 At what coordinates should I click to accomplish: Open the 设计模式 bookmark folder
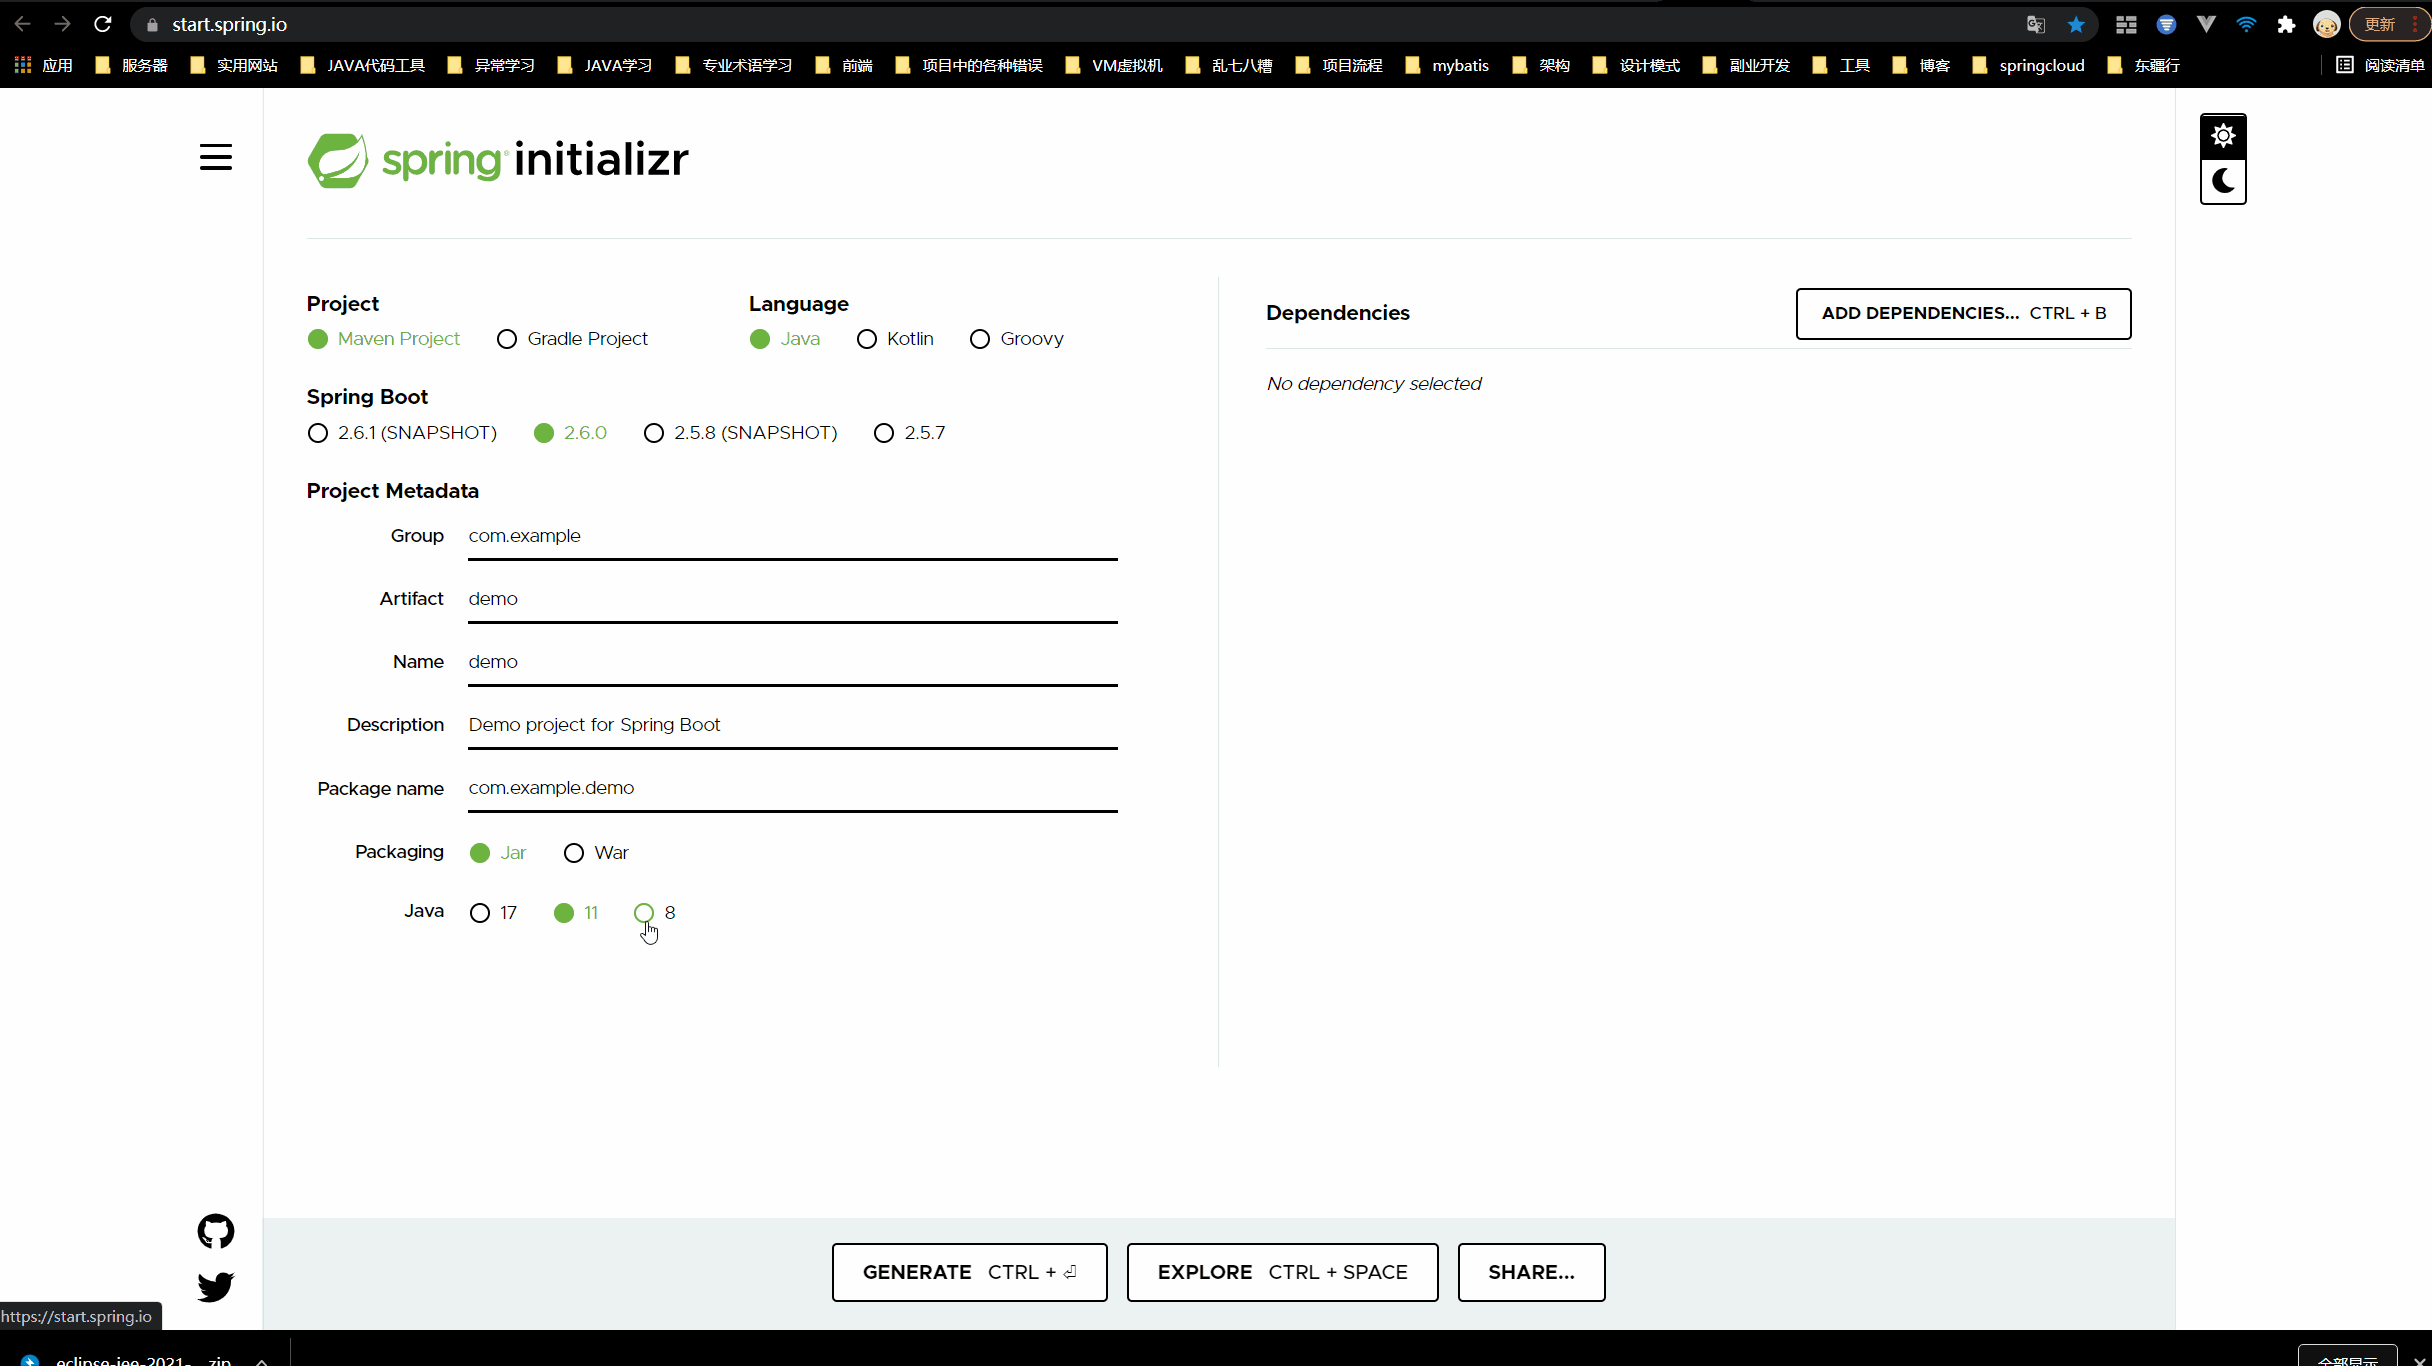point(1636,65)
